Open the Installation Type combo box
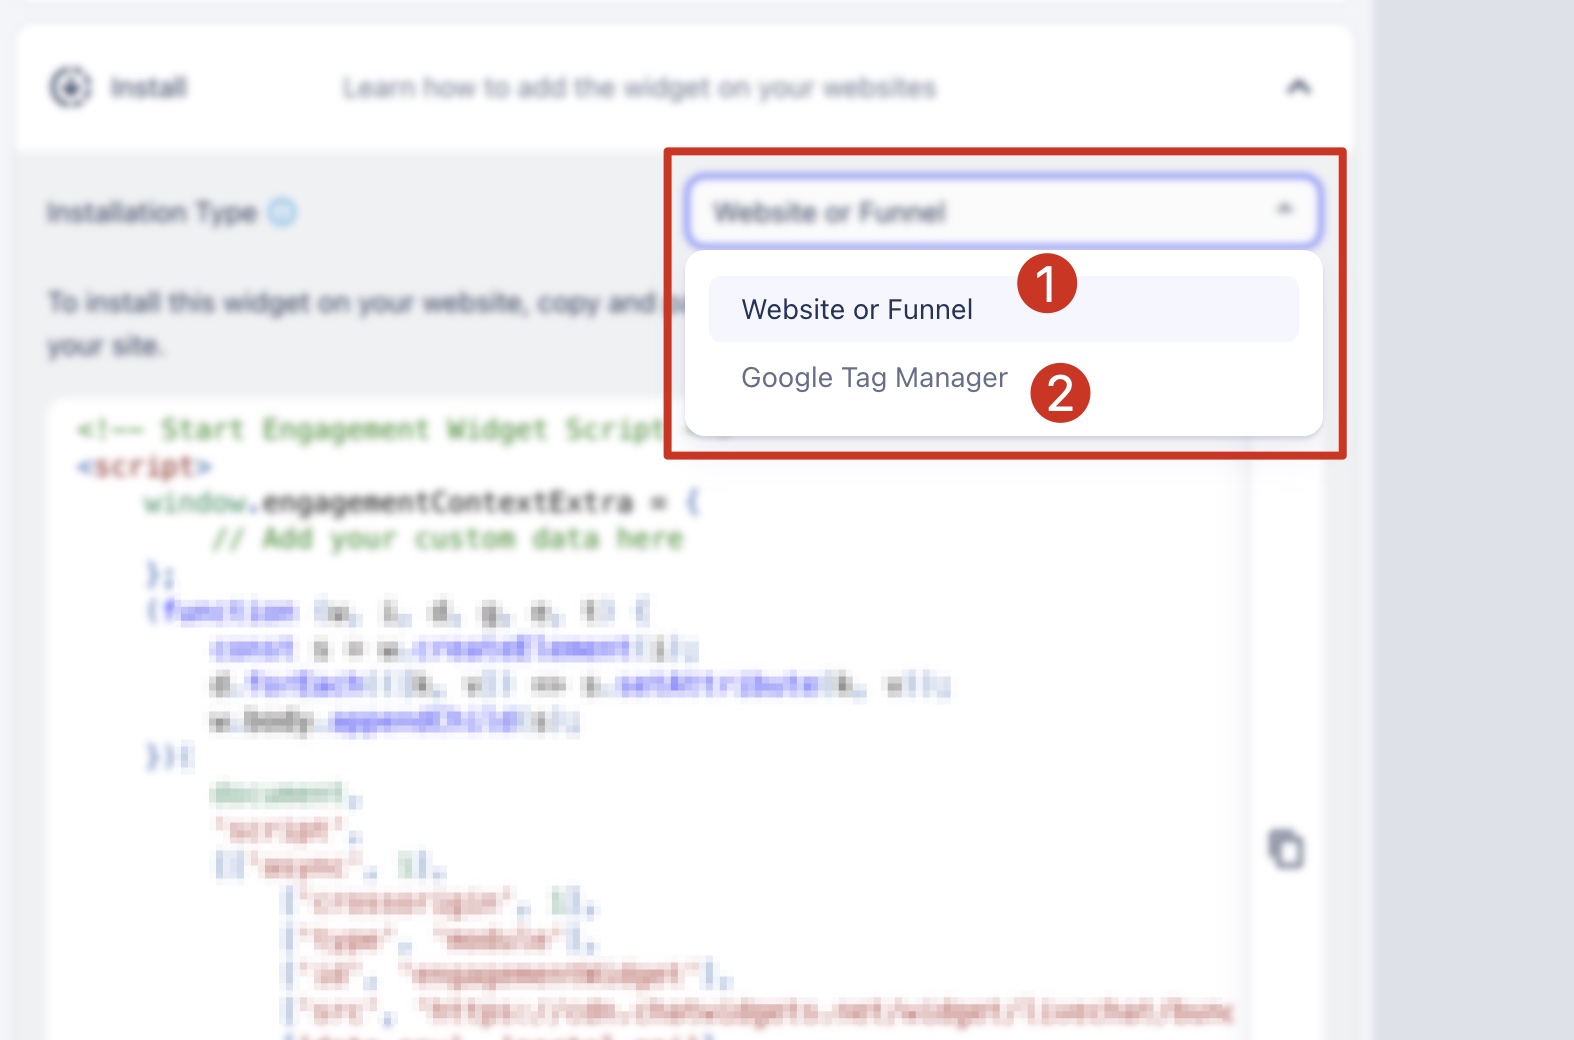This screenshot has width=1574, height=1040. [x=1000, y=212]
